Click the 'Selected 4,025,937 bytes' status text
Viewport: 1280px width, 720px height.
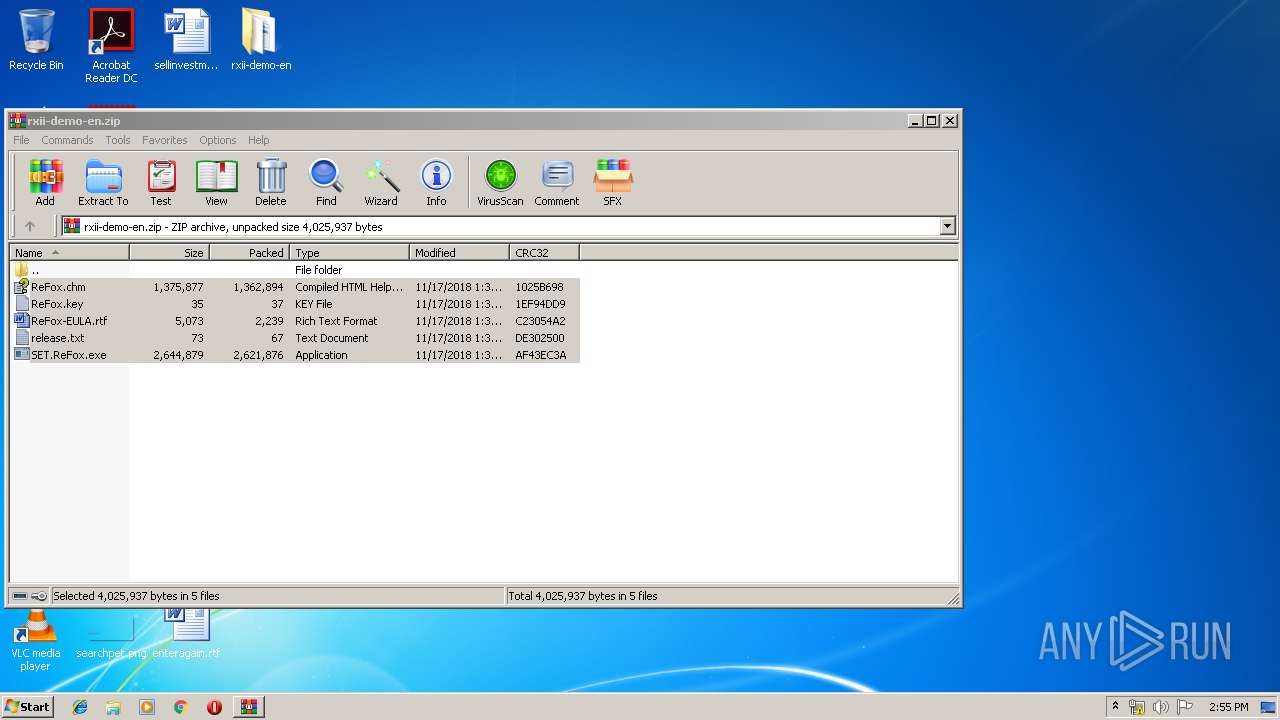point(136,596)
